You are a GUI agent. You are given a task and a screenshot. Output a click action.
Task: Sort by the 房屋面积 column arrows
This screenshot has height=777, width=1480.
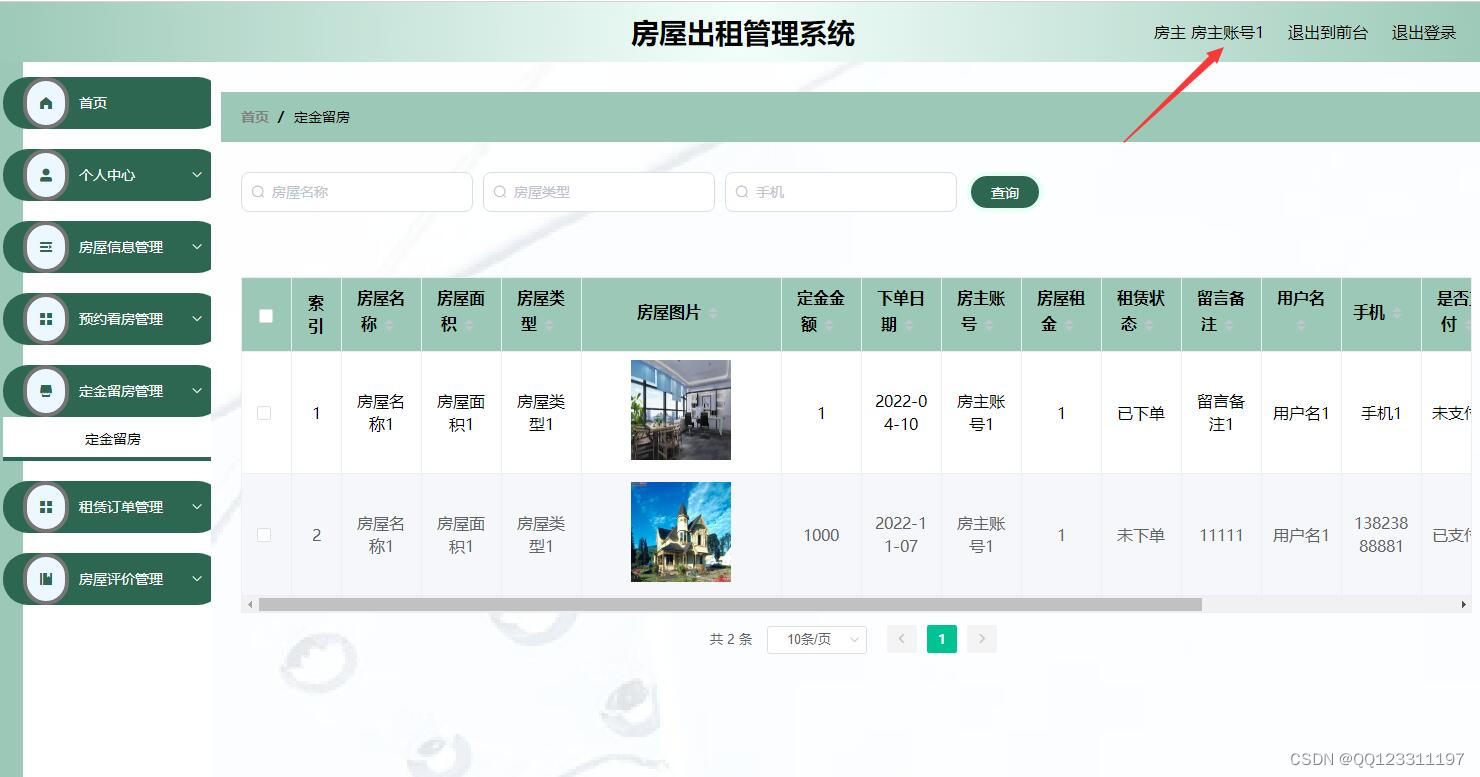[469, 325]
